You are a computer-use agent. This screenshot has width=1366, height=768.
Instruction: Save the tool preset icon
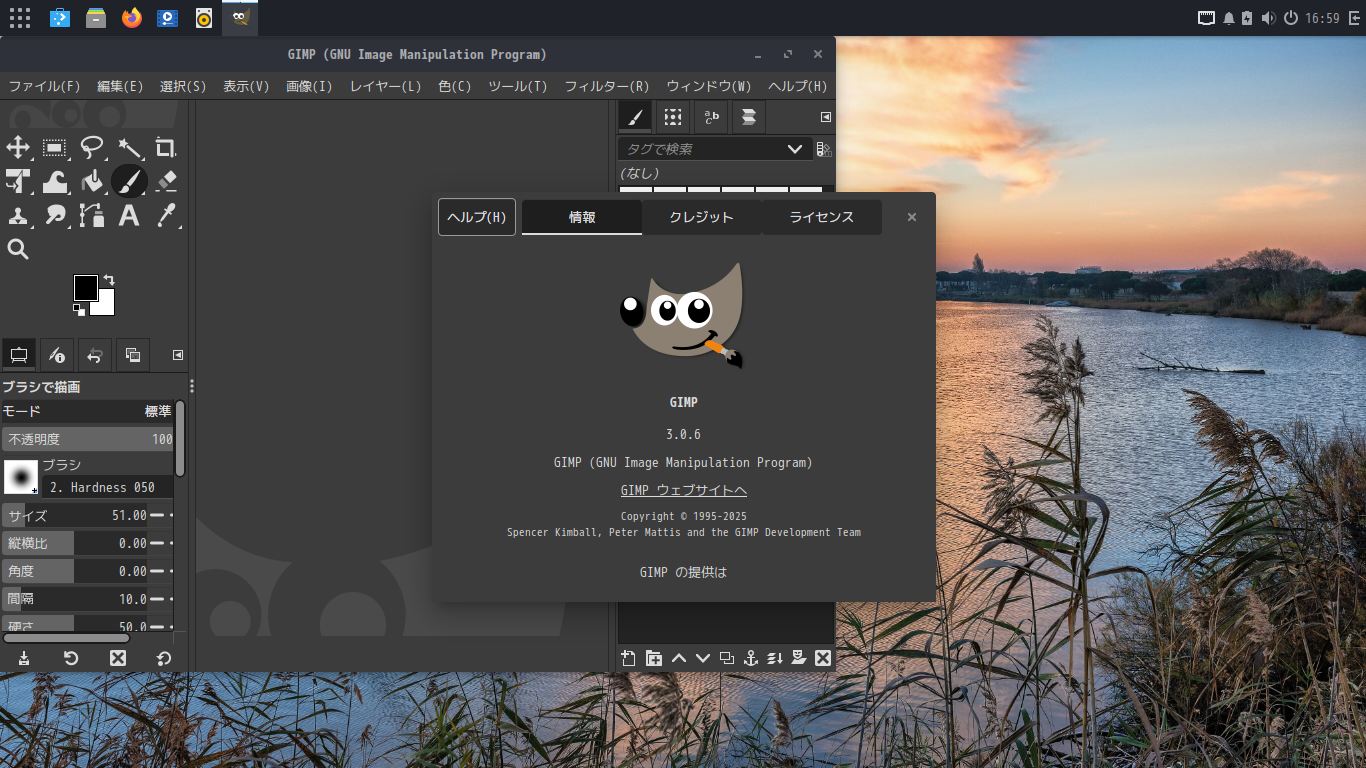24,658
